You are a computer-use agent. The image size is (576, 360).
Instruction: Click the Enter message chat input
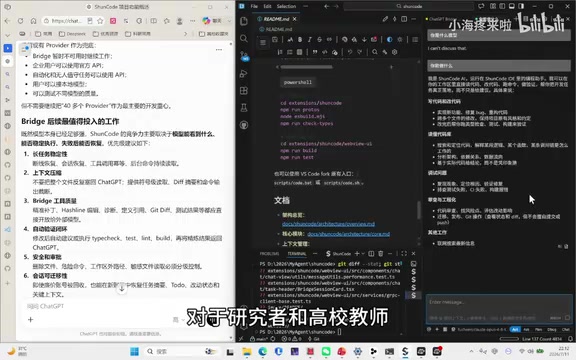[498, 309]
